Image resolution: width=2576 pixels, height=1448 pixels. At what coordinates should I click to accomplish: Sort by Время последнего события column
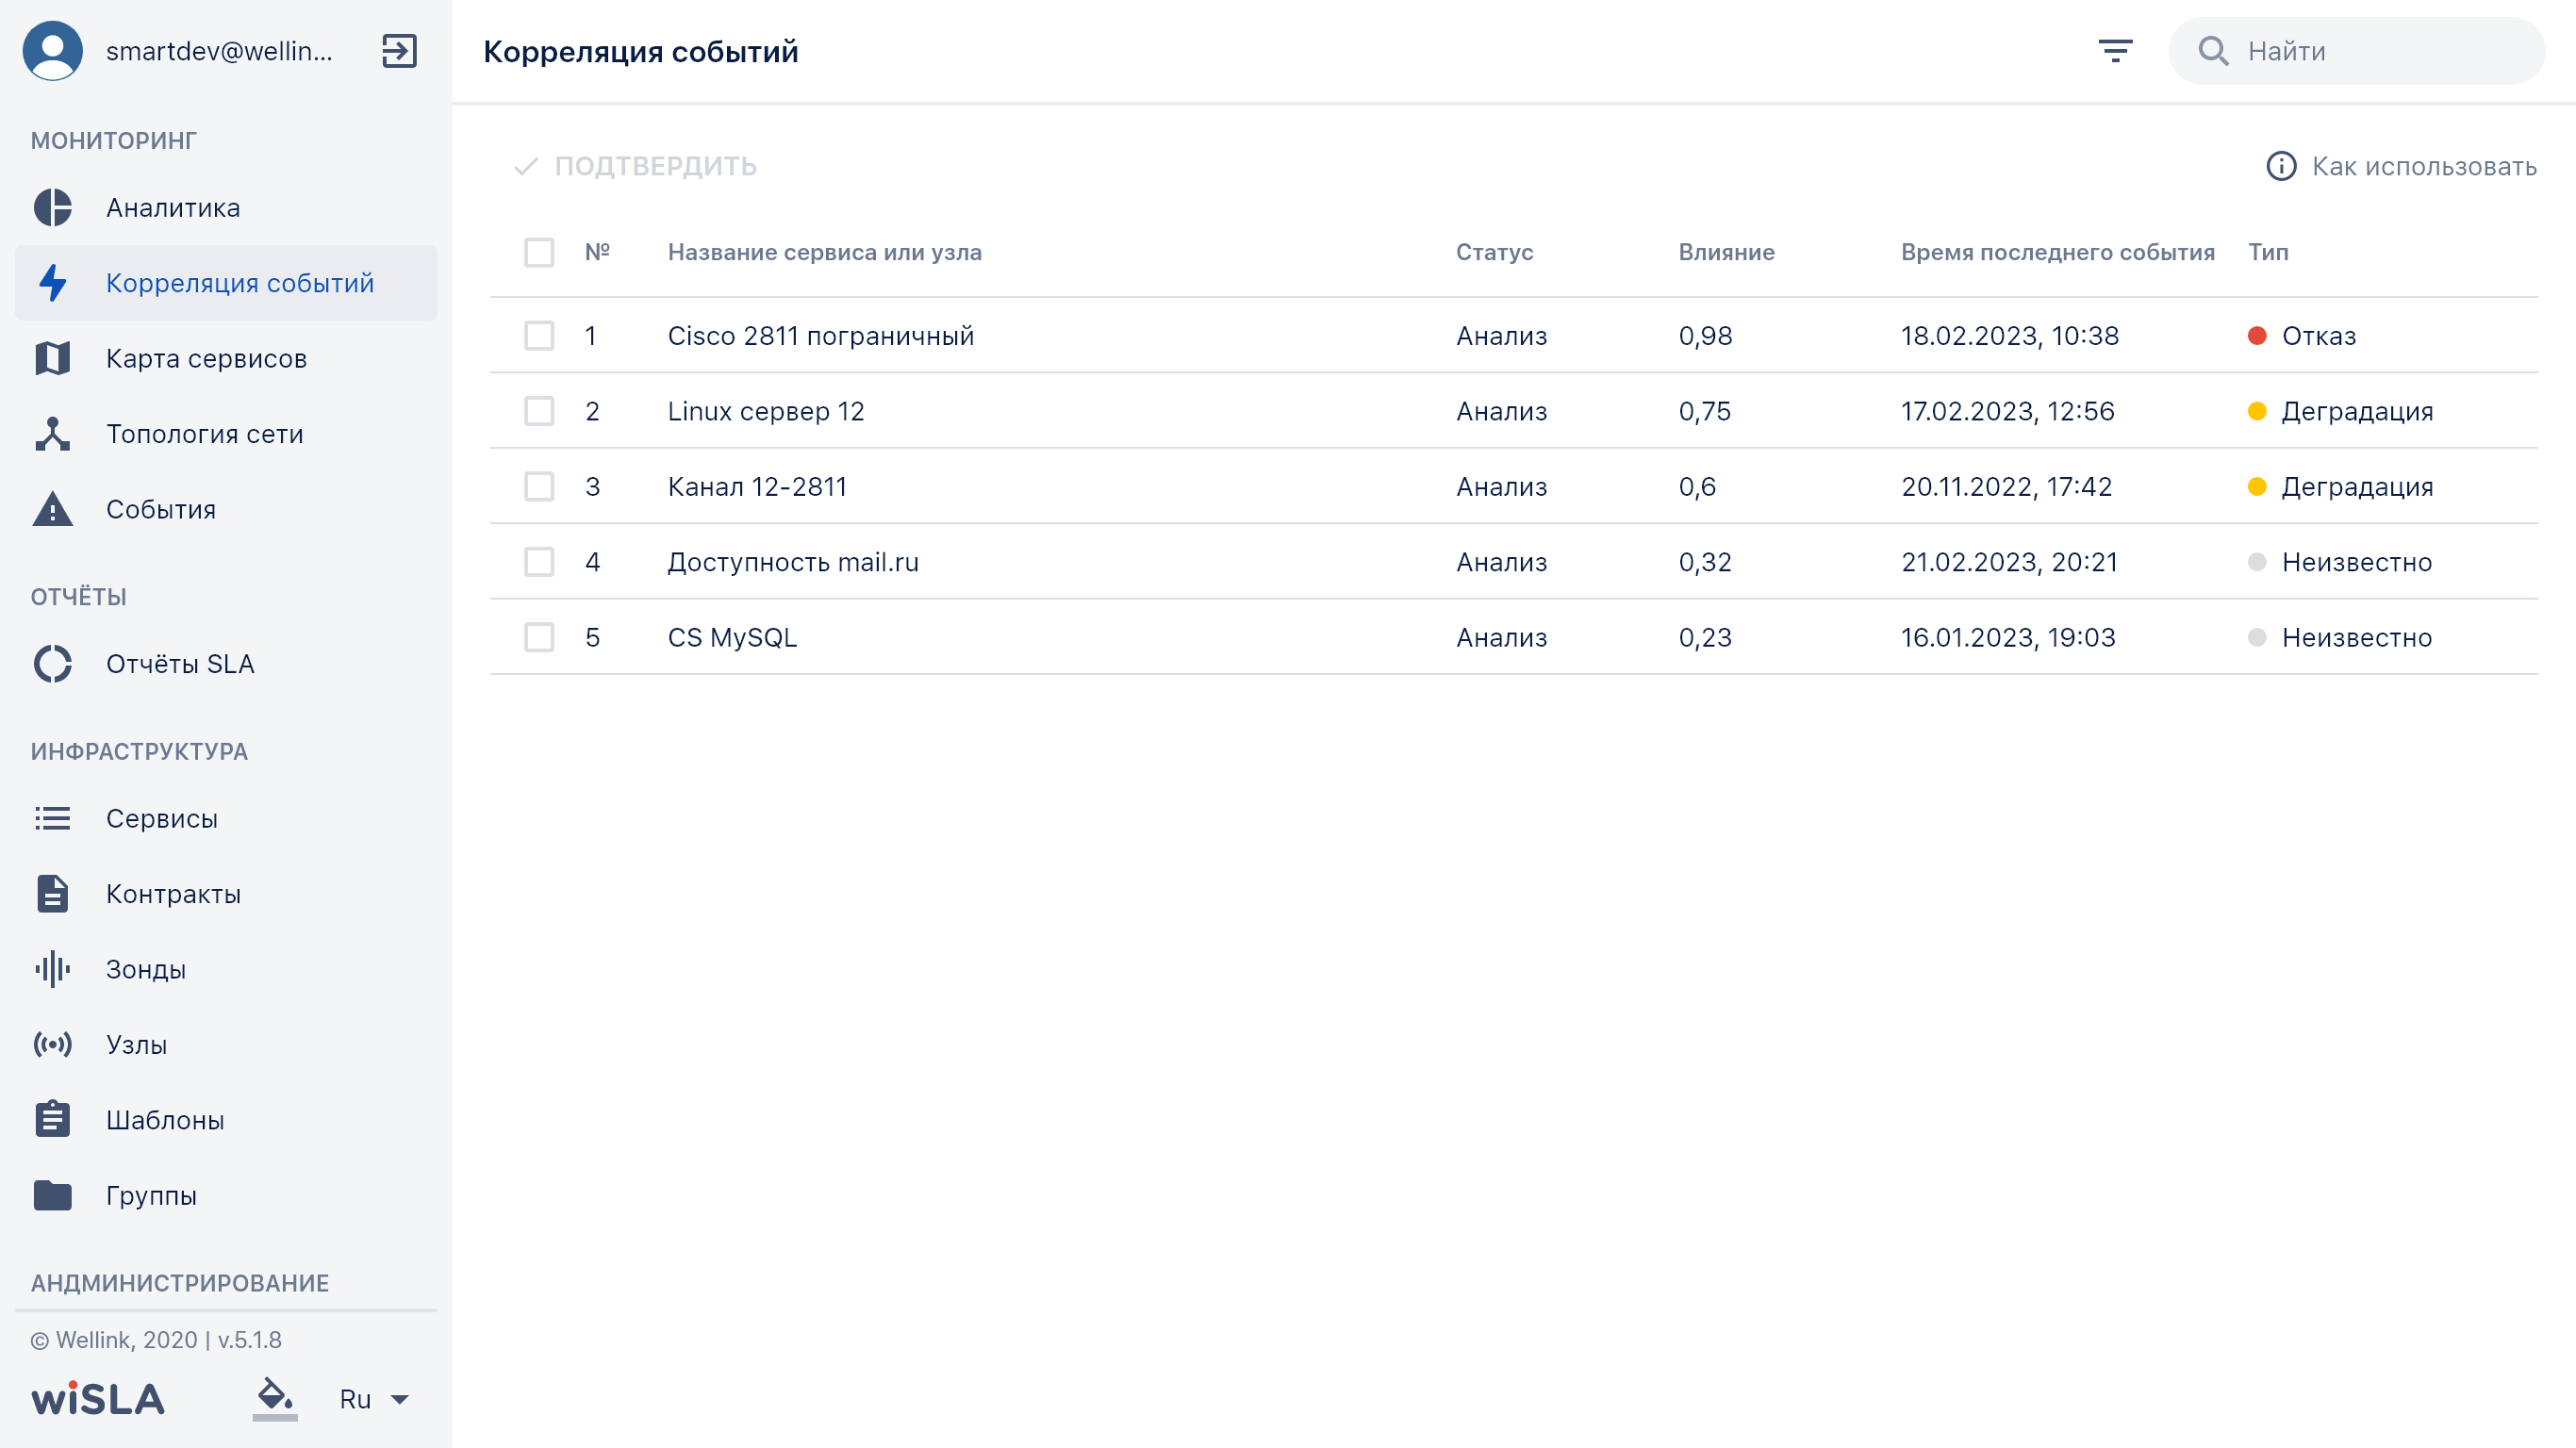click(x=2057, y=252)
